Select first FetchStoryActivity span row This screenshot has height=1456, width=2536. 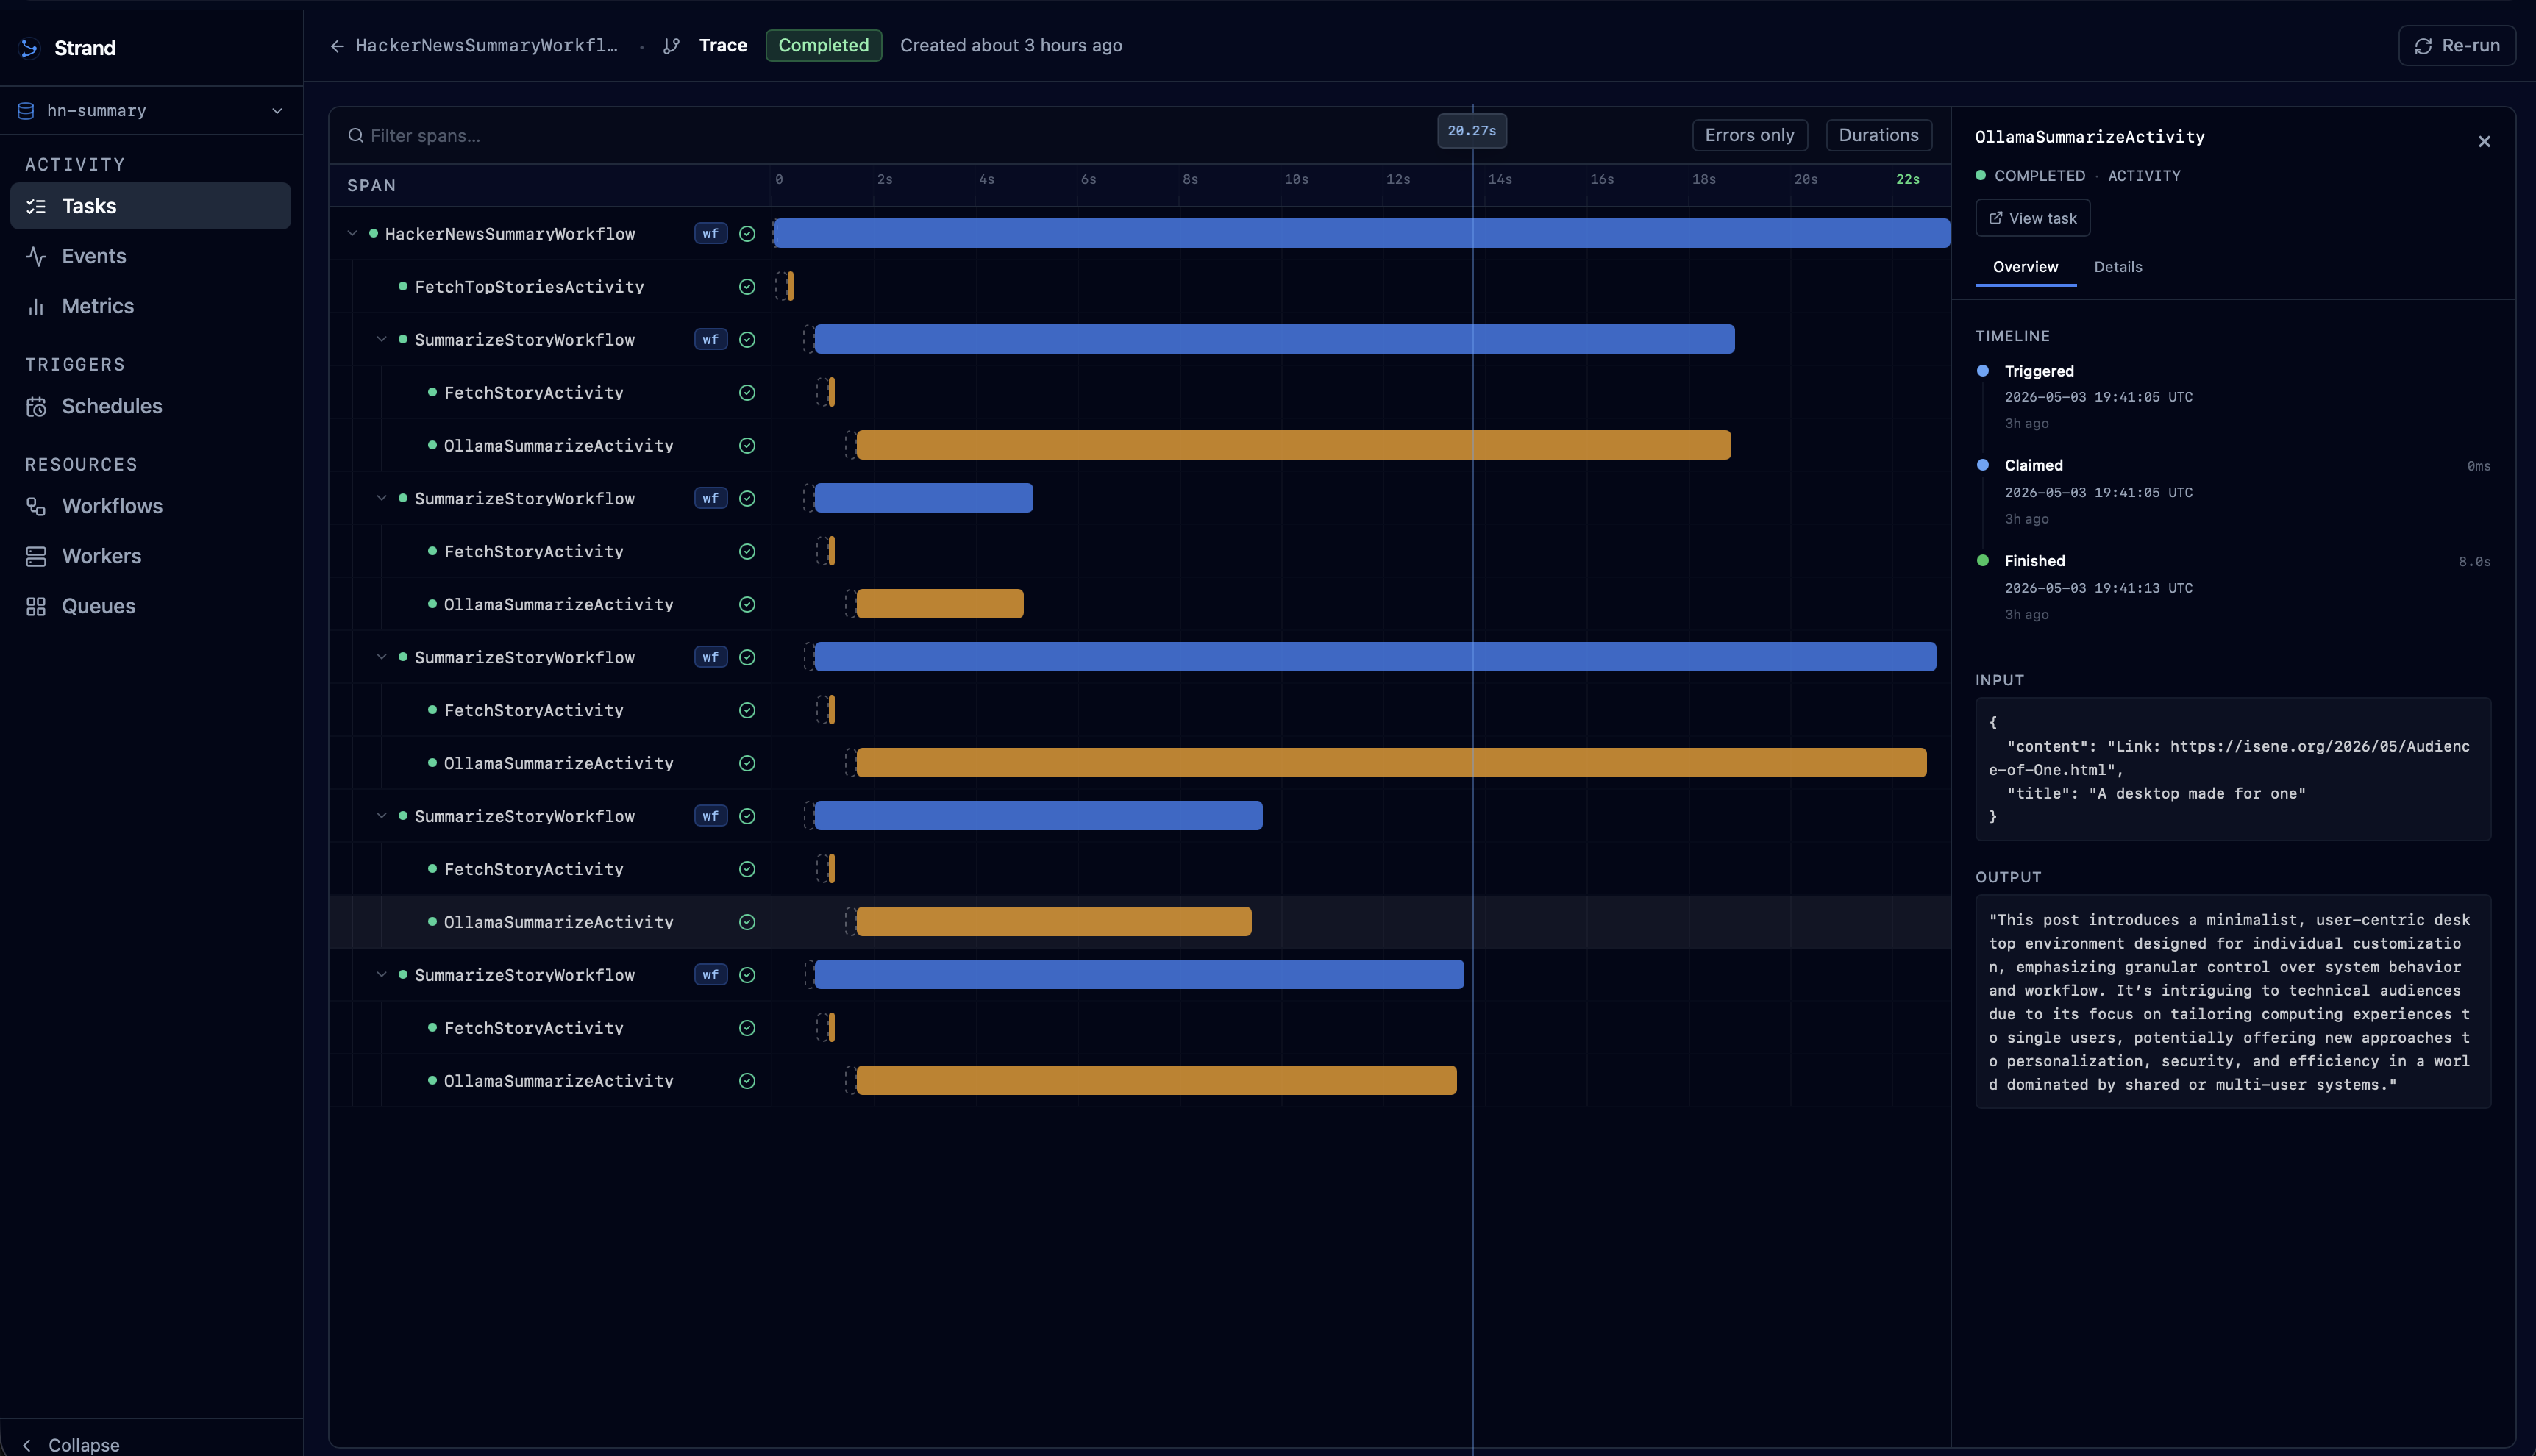[x=1140, y=393]
